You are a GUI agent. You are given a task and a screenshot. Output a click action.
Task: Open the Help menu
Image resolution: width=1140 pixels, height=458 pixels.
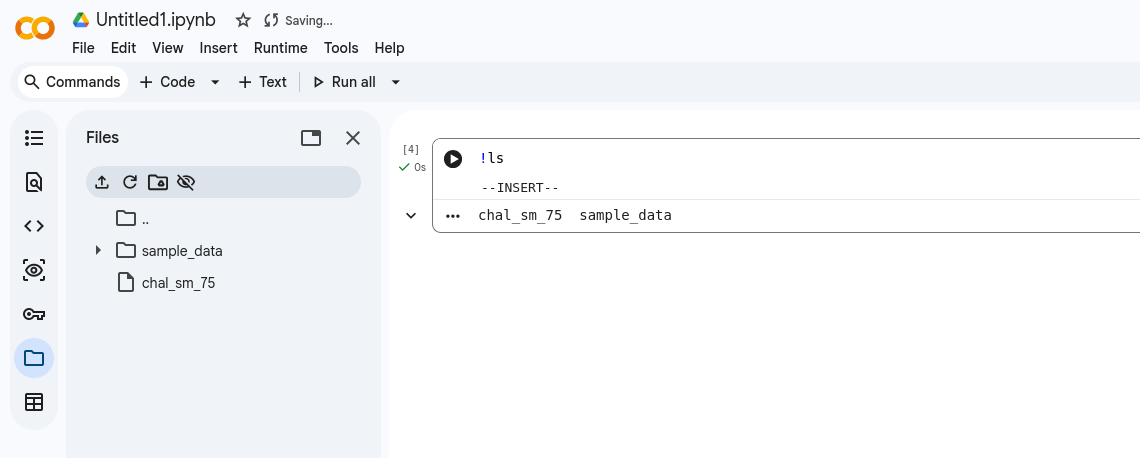tap(390, 48)
